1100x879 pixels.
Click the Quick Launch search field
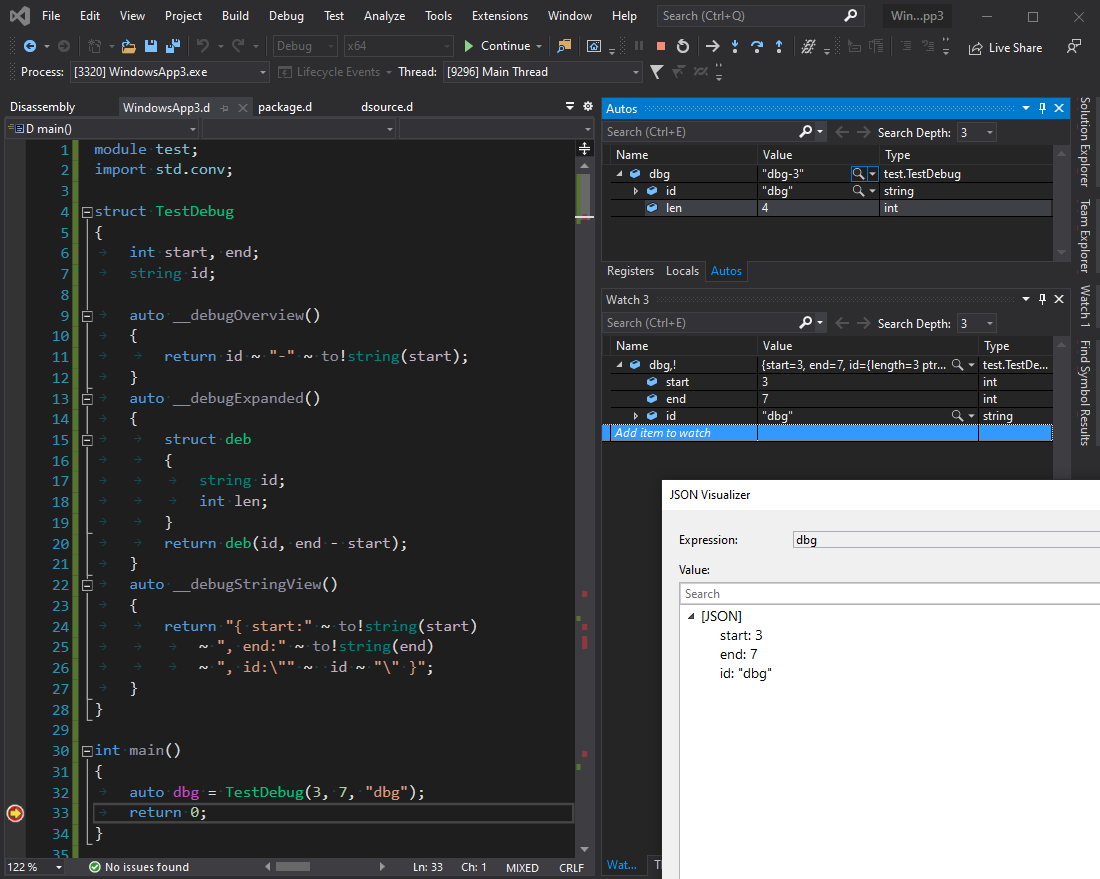[x=760, y=15]
